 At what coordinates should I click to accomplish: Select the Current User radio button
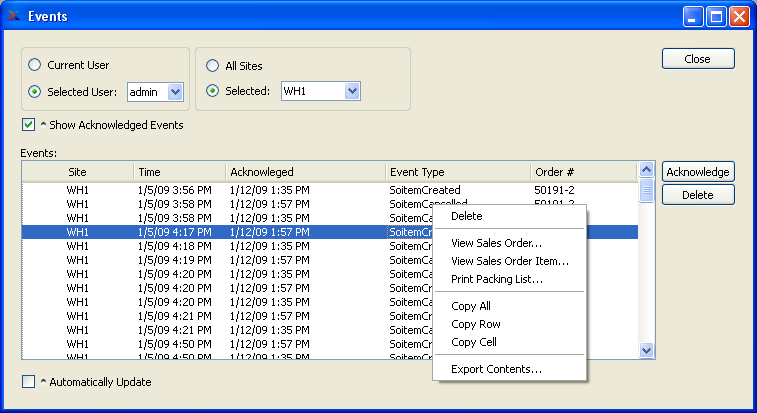point(35,65)
